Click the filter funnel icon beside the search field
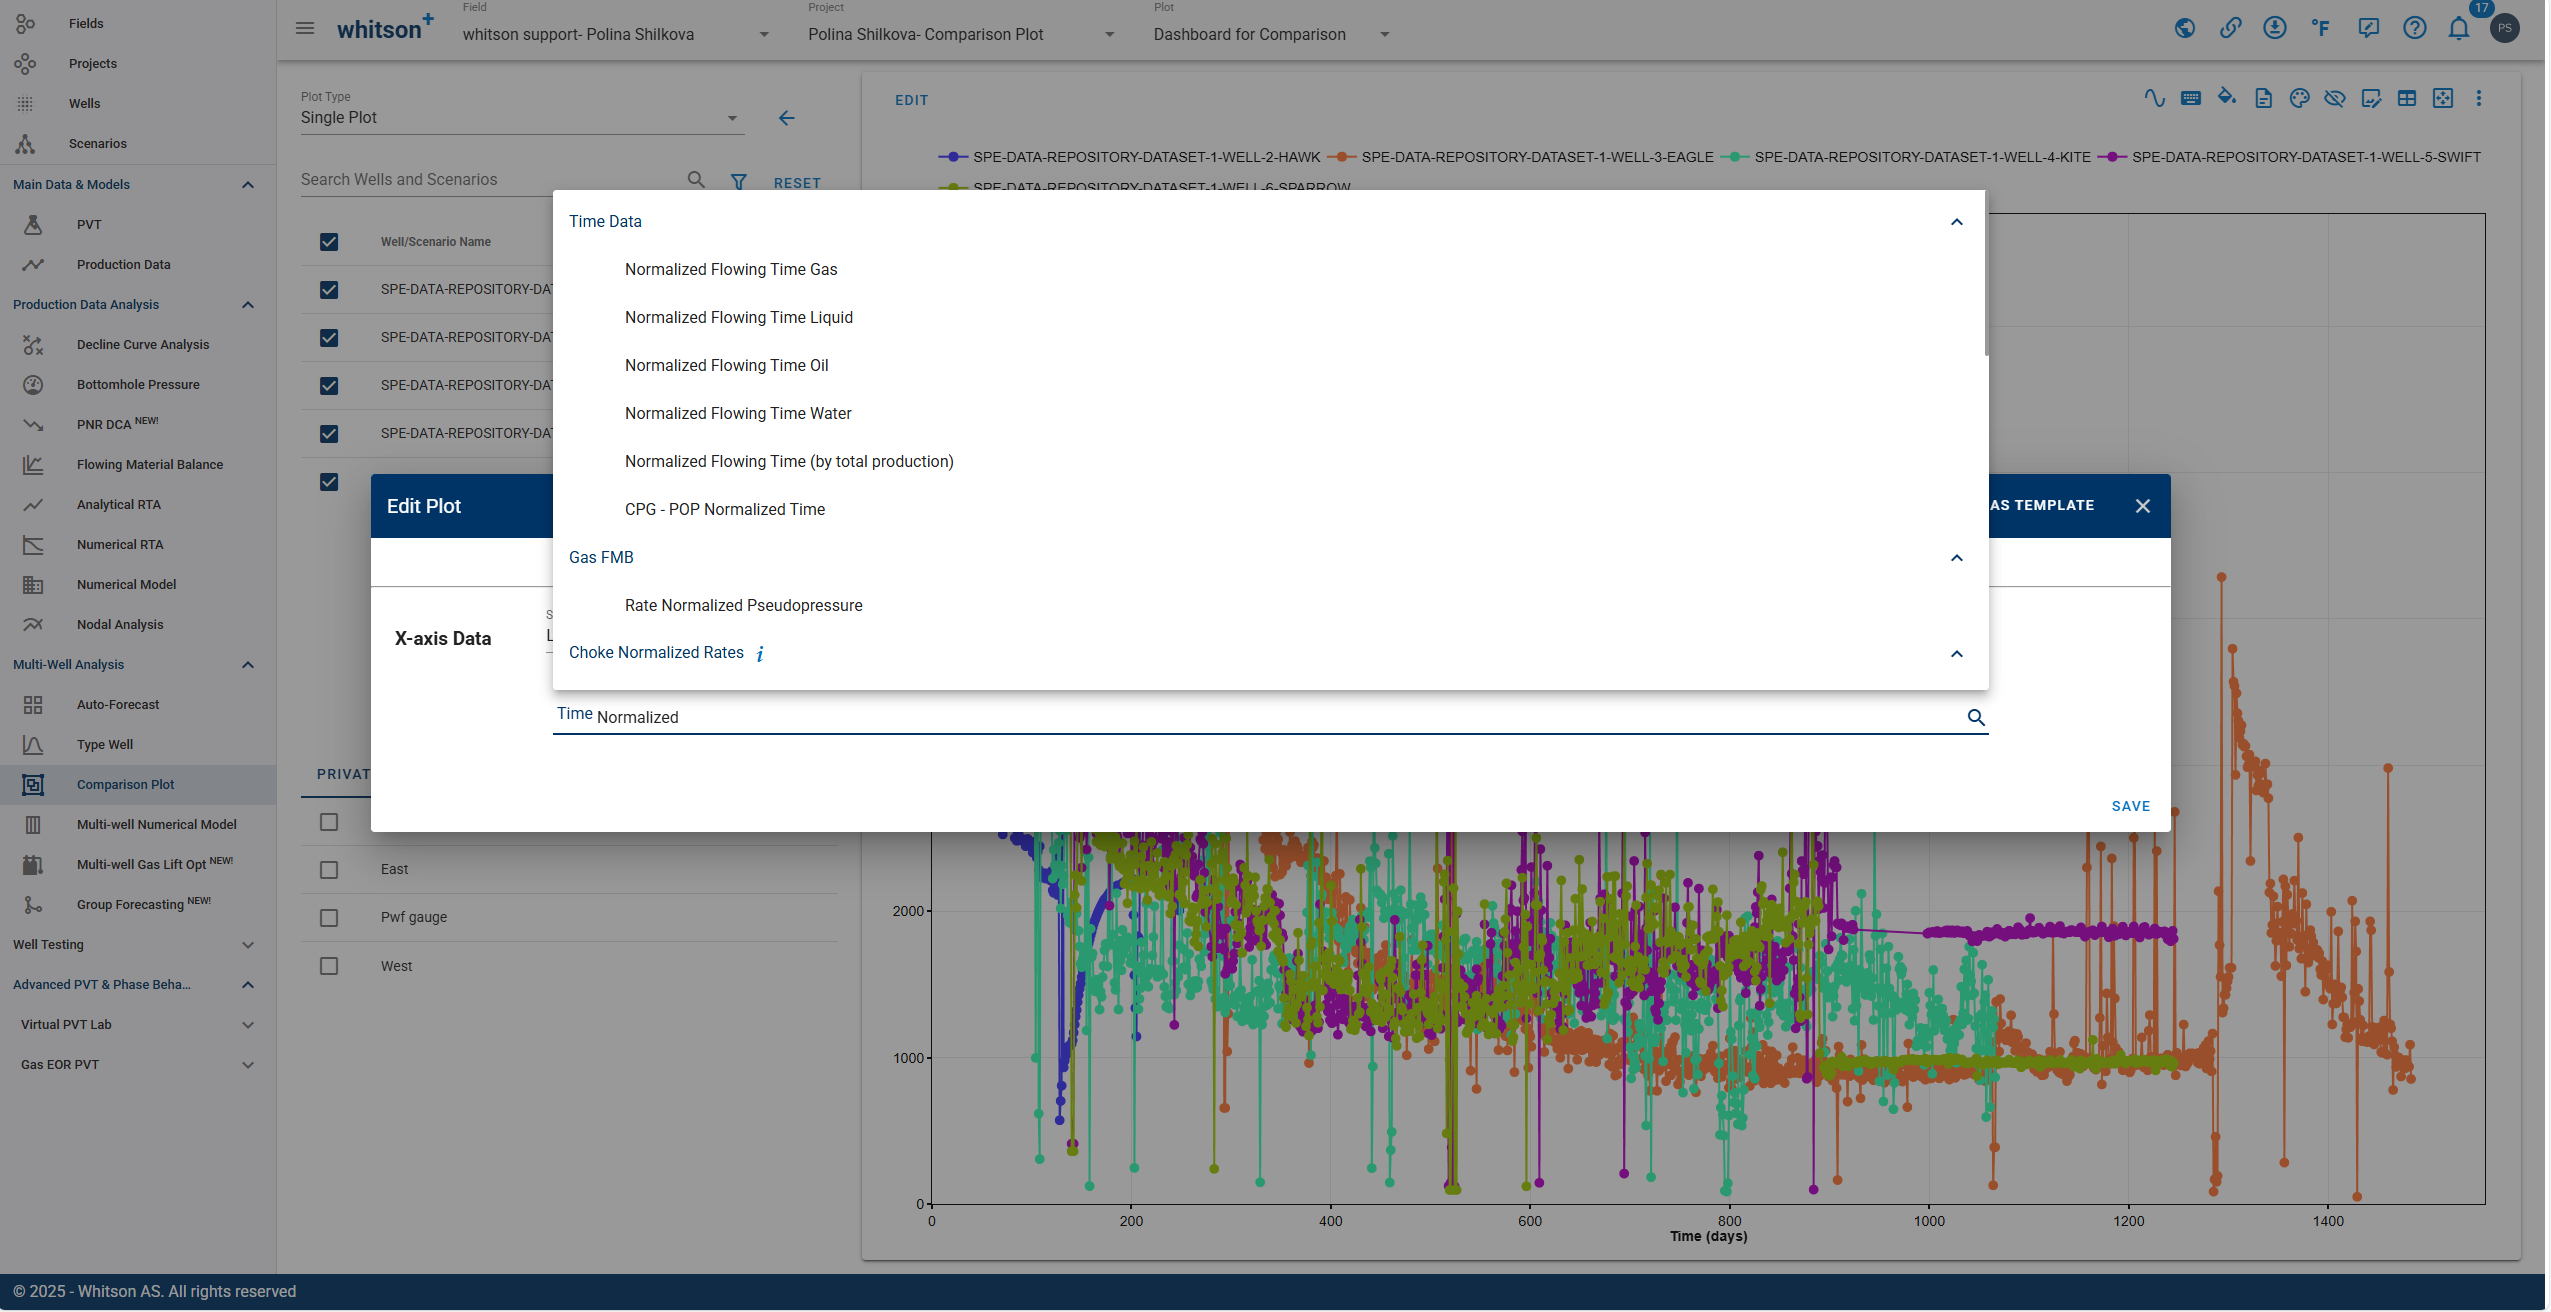This screenshot has width=2551, height=1312. 738,181
